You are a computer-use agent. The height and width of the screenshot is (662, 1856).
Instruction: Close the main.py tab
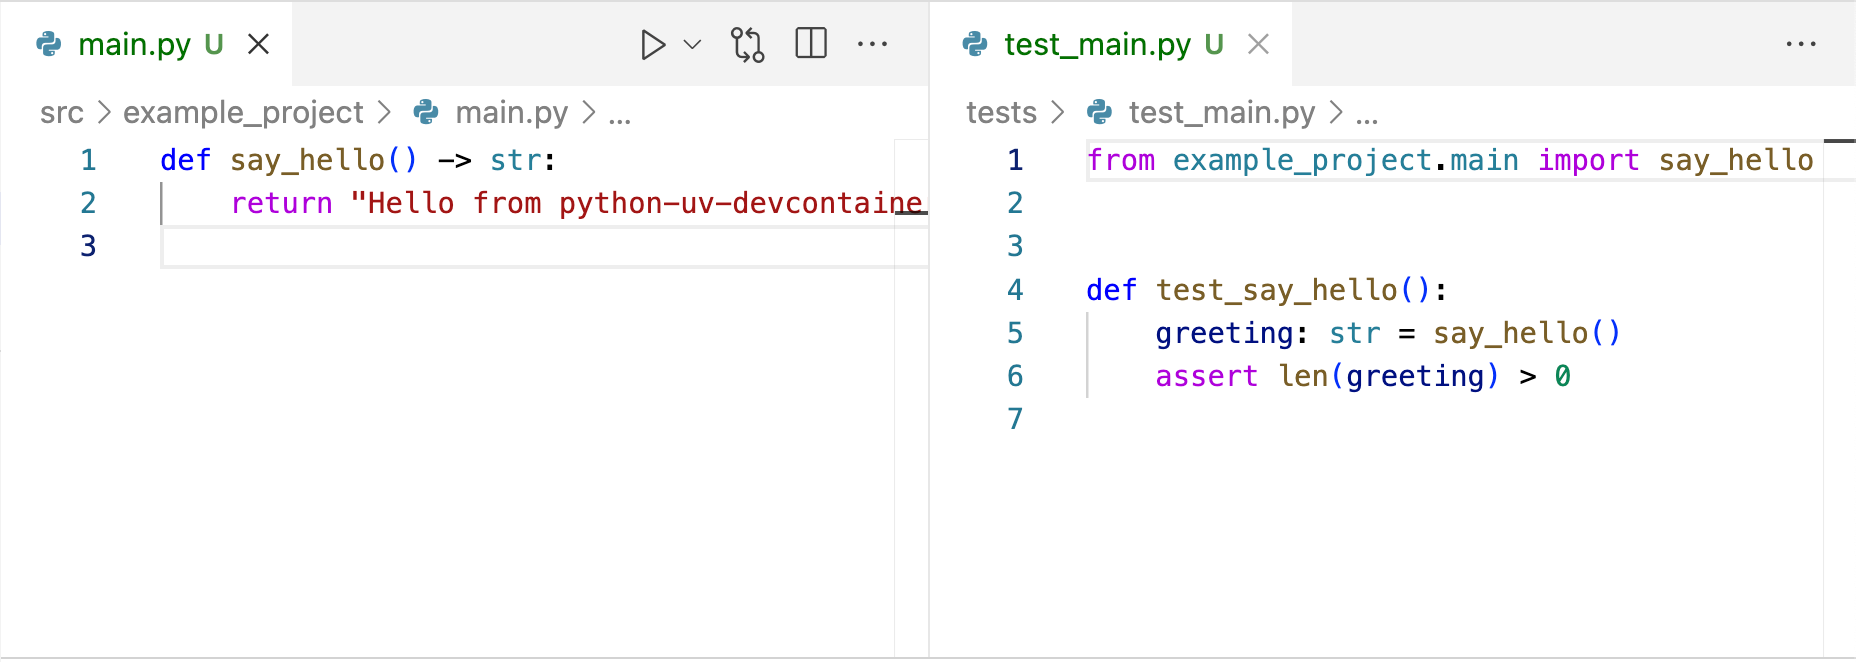pyautogui.click(x=258, y=45)
